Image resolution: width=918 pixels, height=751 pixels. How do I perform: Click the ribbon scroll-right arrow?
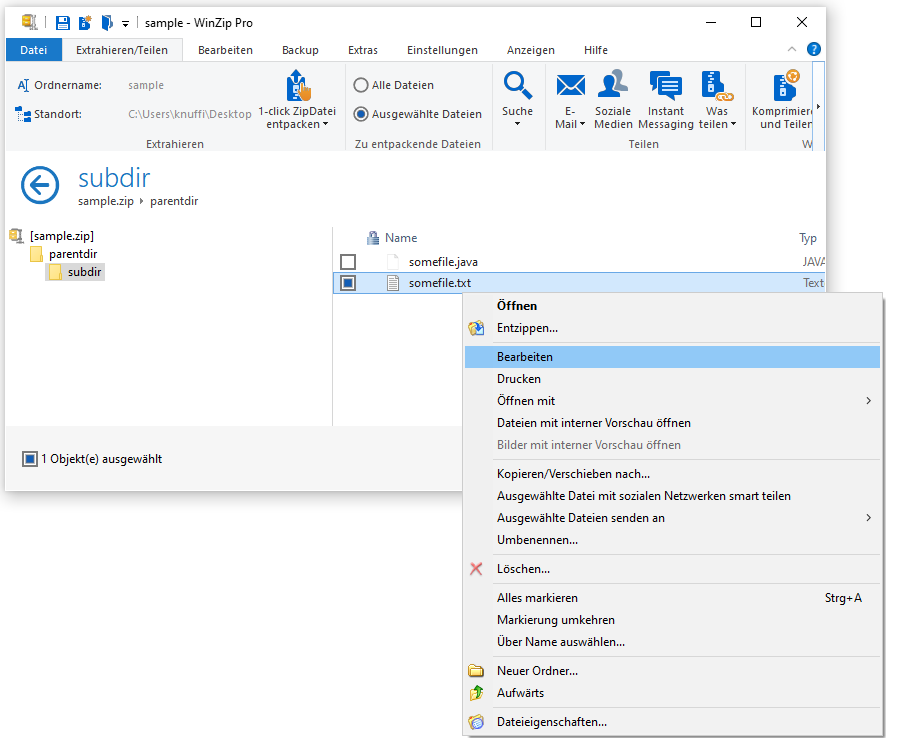(818, 107)
